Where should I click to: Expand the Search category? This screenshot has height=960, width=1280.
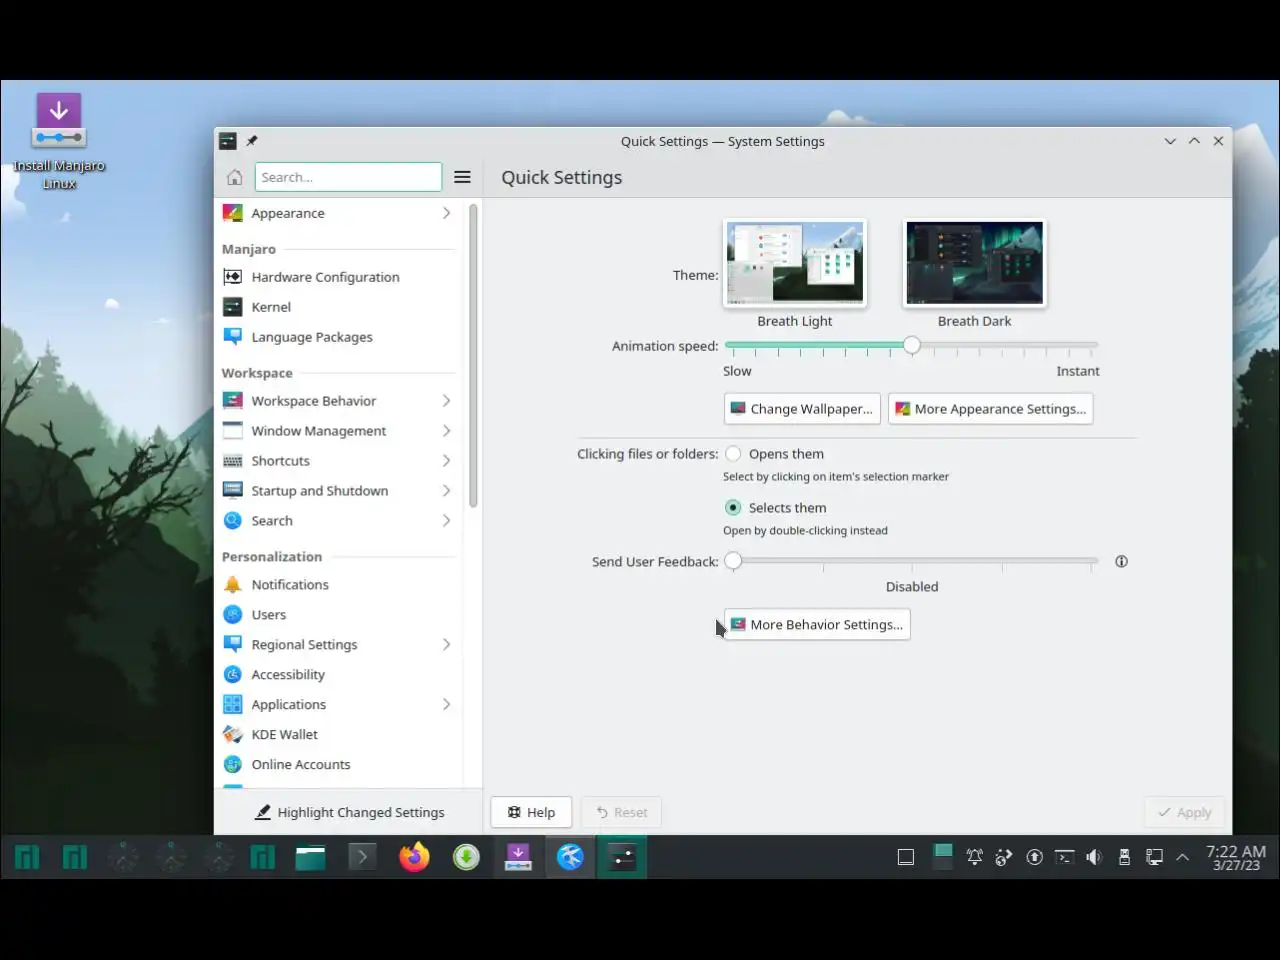[446, 521]
